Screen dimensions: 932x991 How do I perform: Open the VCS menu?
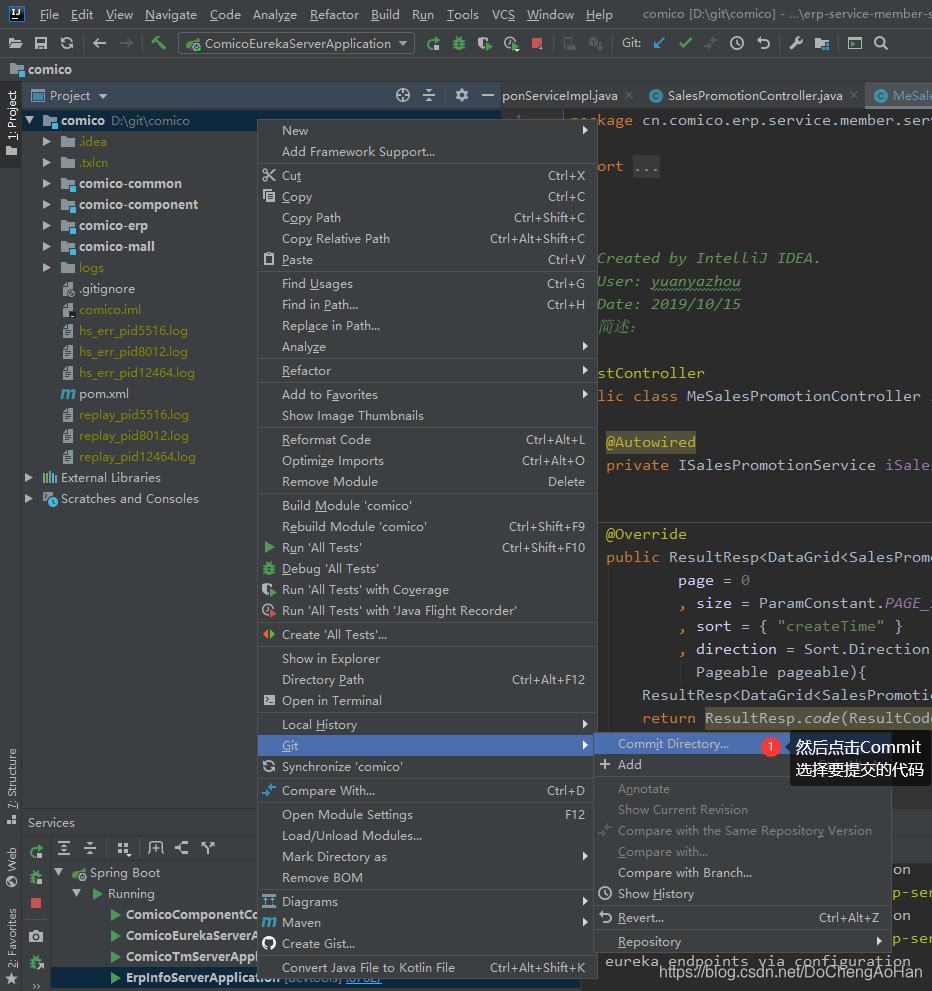coord(503,15)
